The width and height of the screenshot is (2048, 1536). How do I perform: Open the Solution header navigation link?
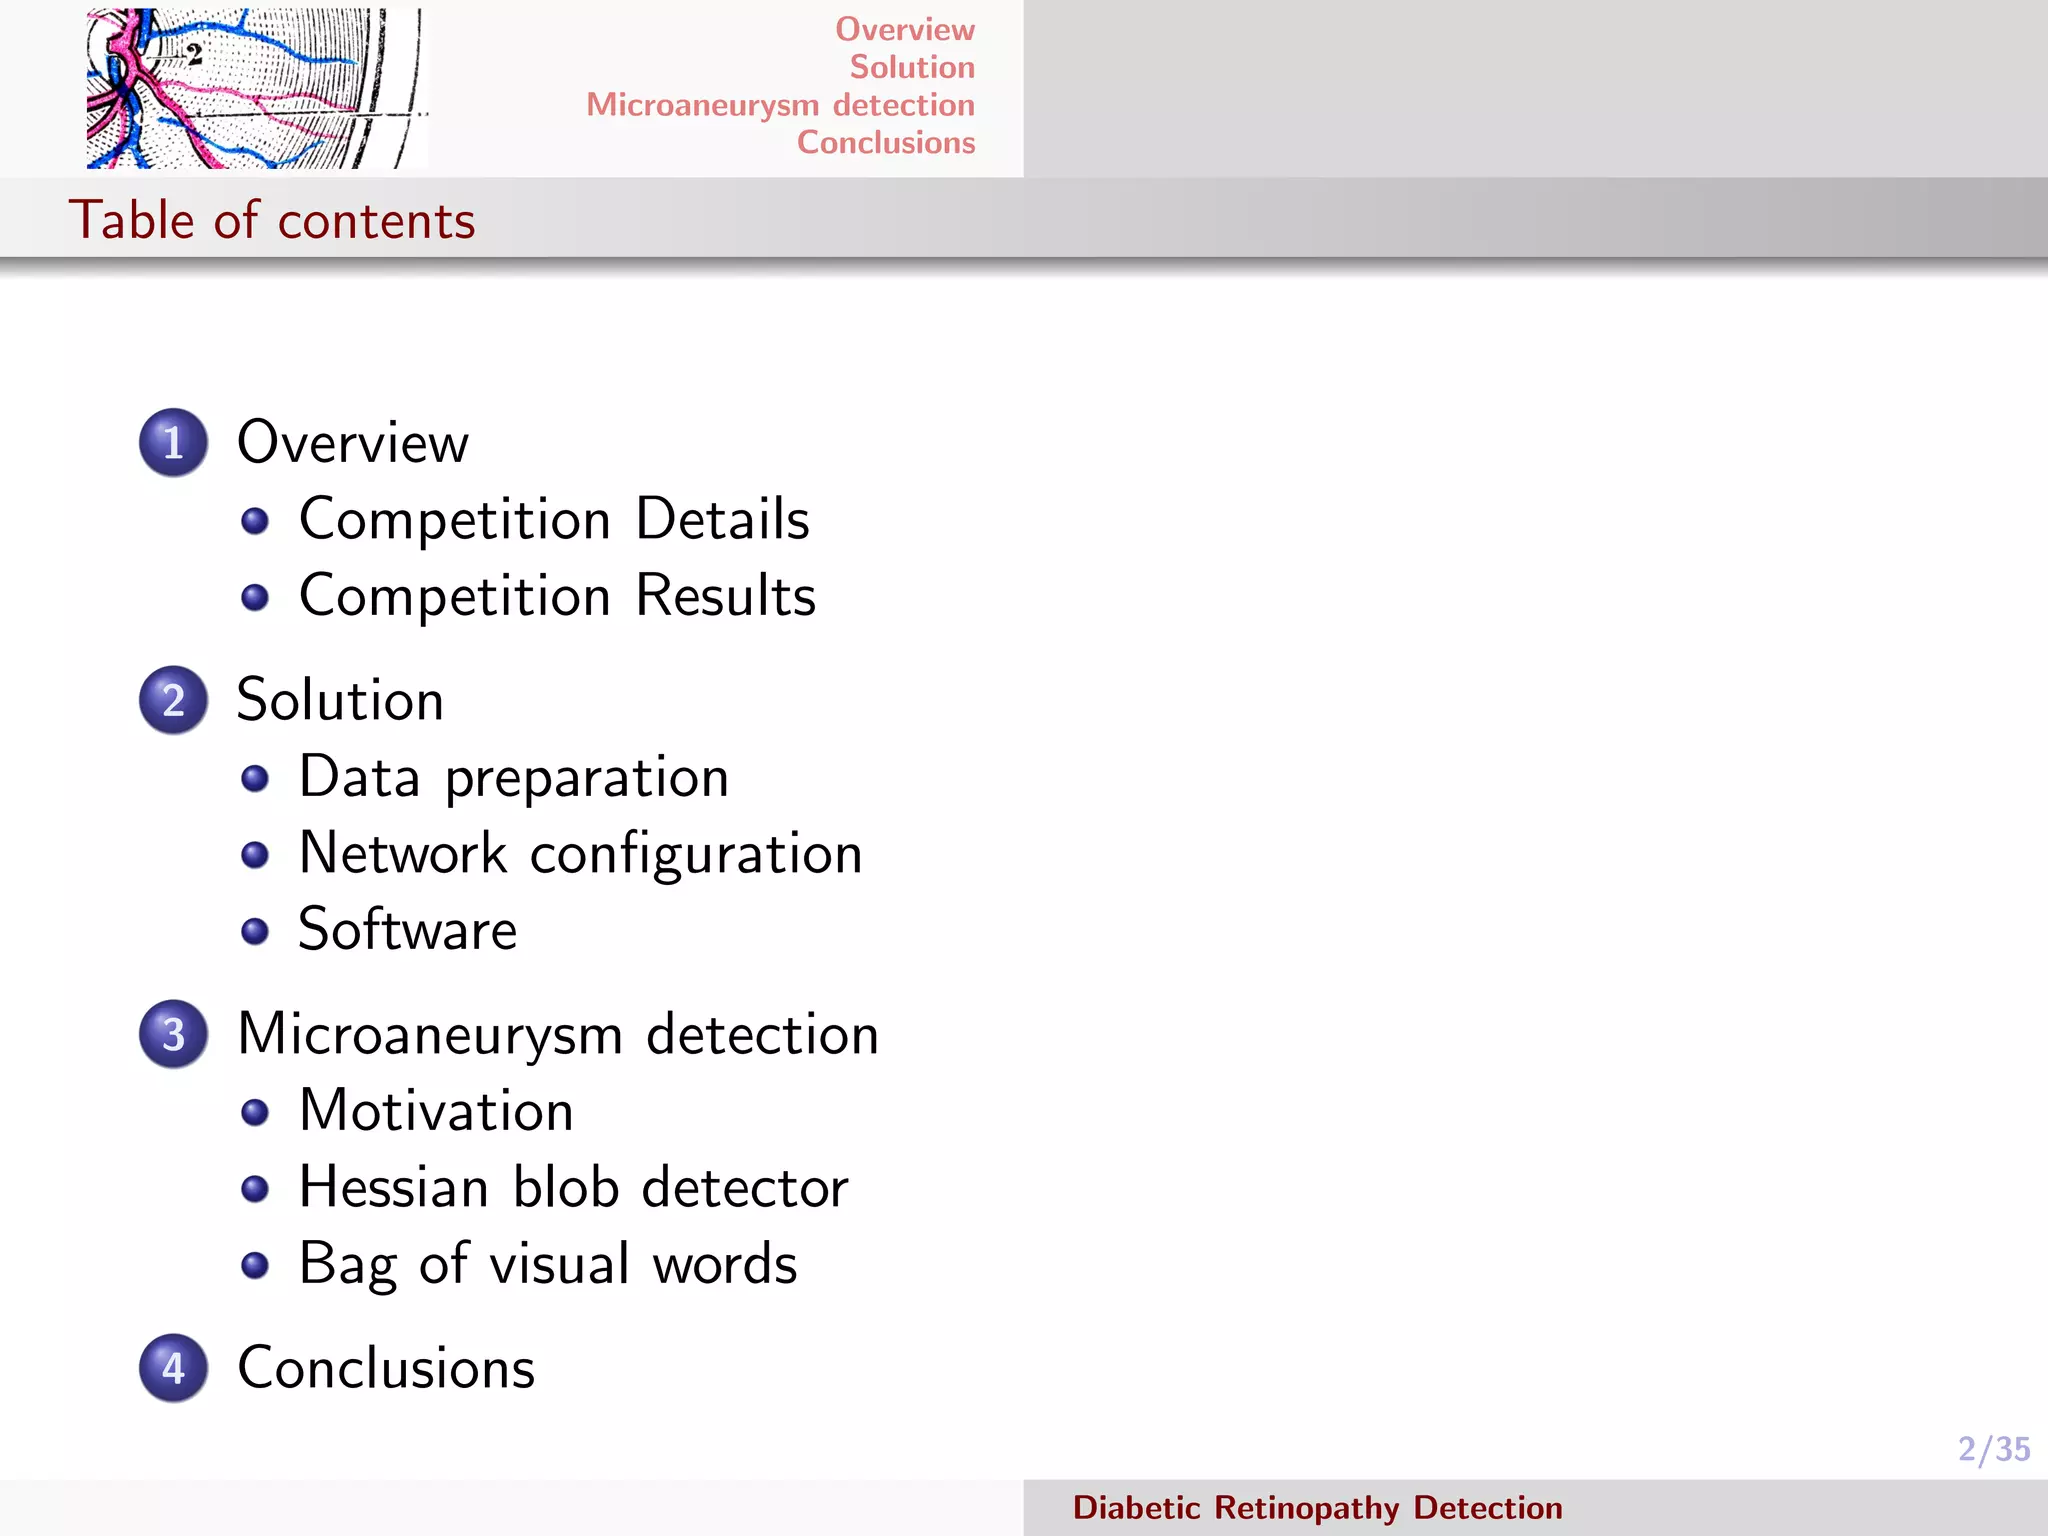click(x=911, y=67)
